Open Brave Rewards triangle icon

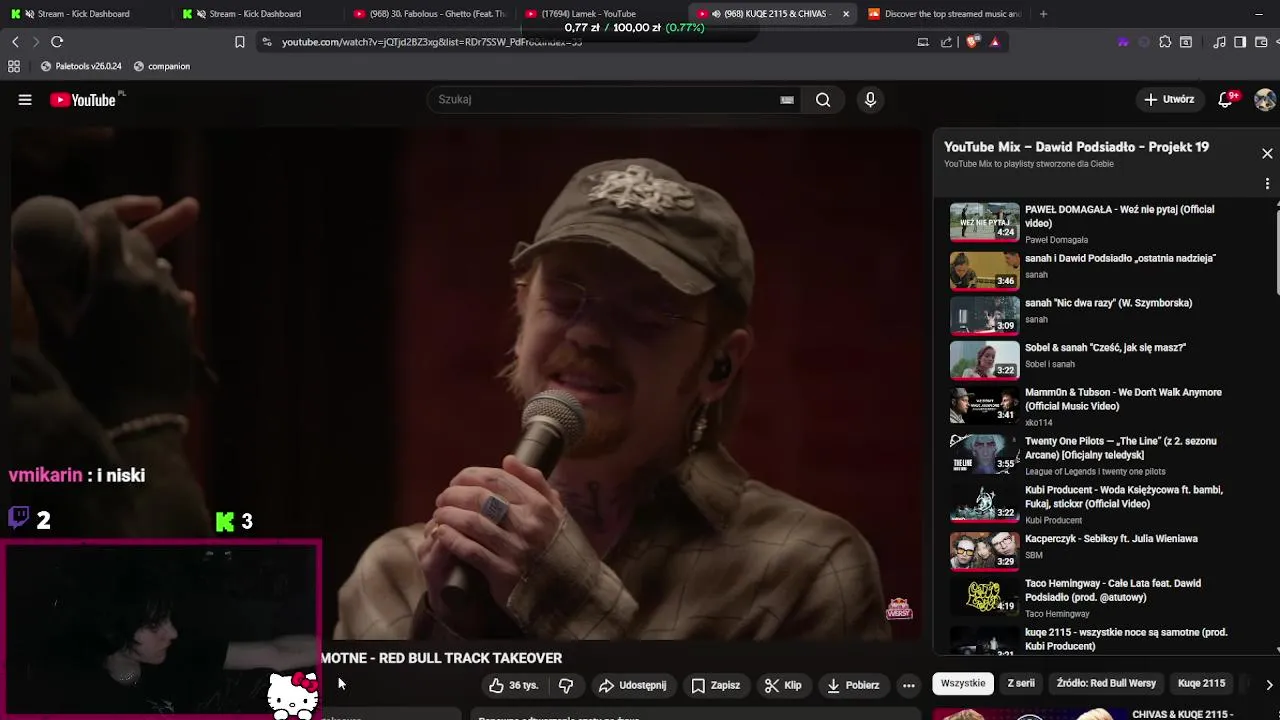(x=995, y=42)
